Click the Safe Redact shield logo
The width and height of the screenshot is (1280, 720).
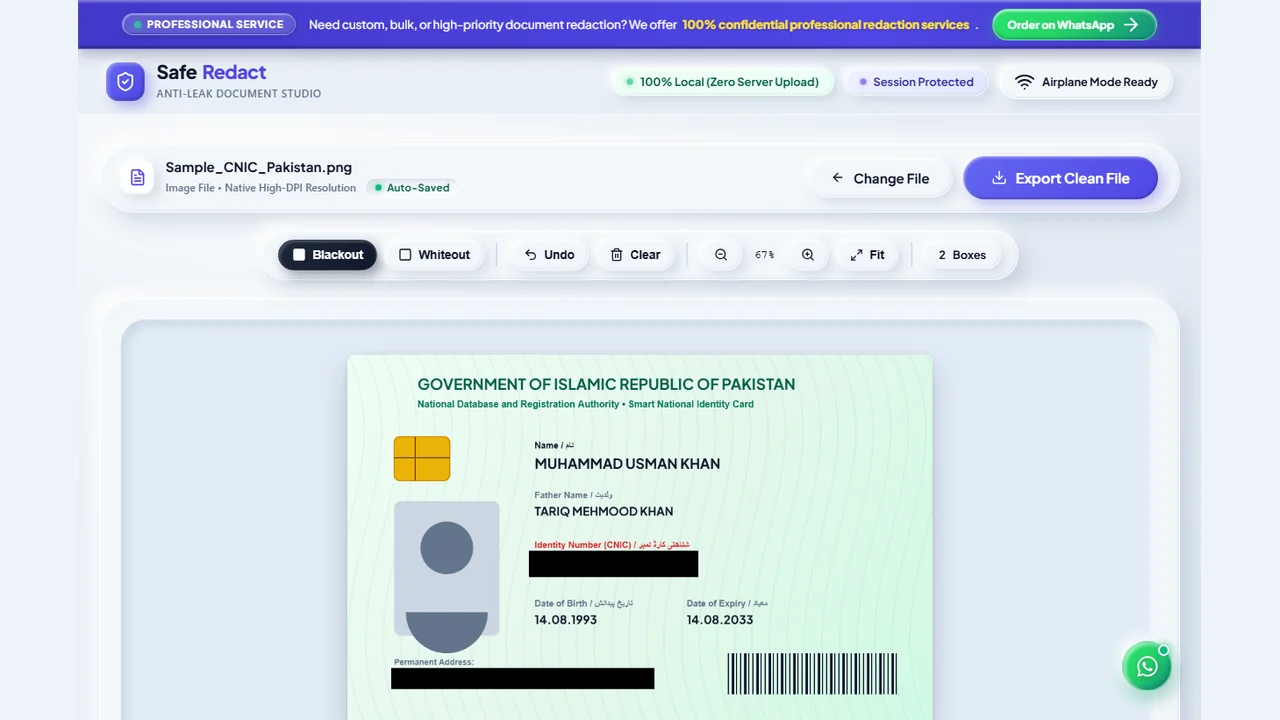point(125,82)
